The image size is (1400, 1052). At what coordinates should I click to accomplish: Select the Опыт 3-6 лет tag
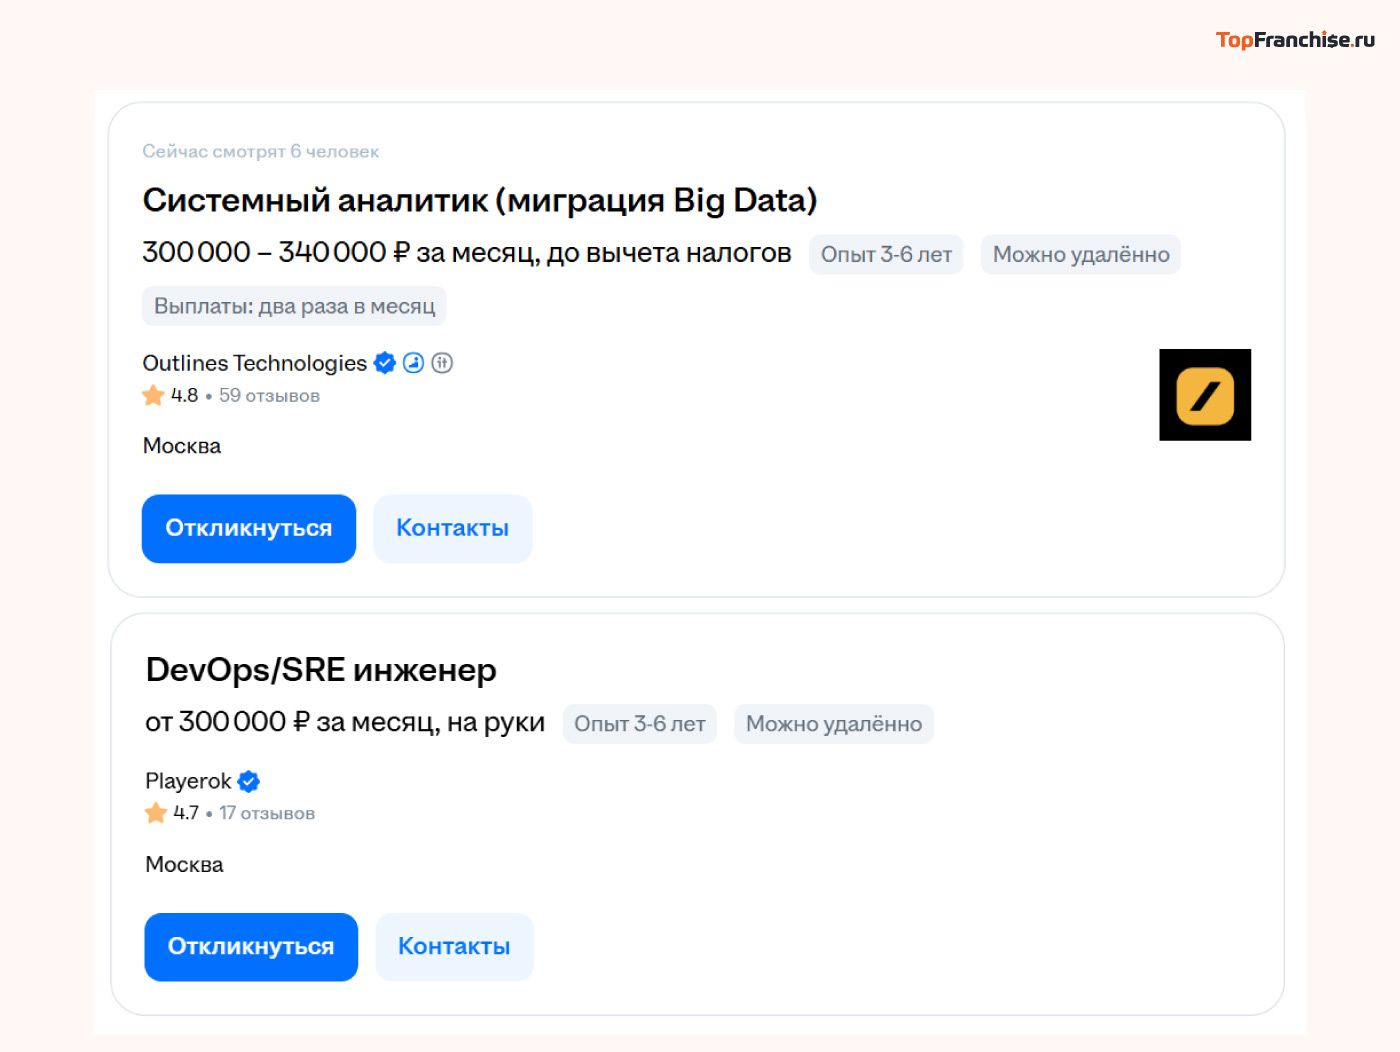886,254
